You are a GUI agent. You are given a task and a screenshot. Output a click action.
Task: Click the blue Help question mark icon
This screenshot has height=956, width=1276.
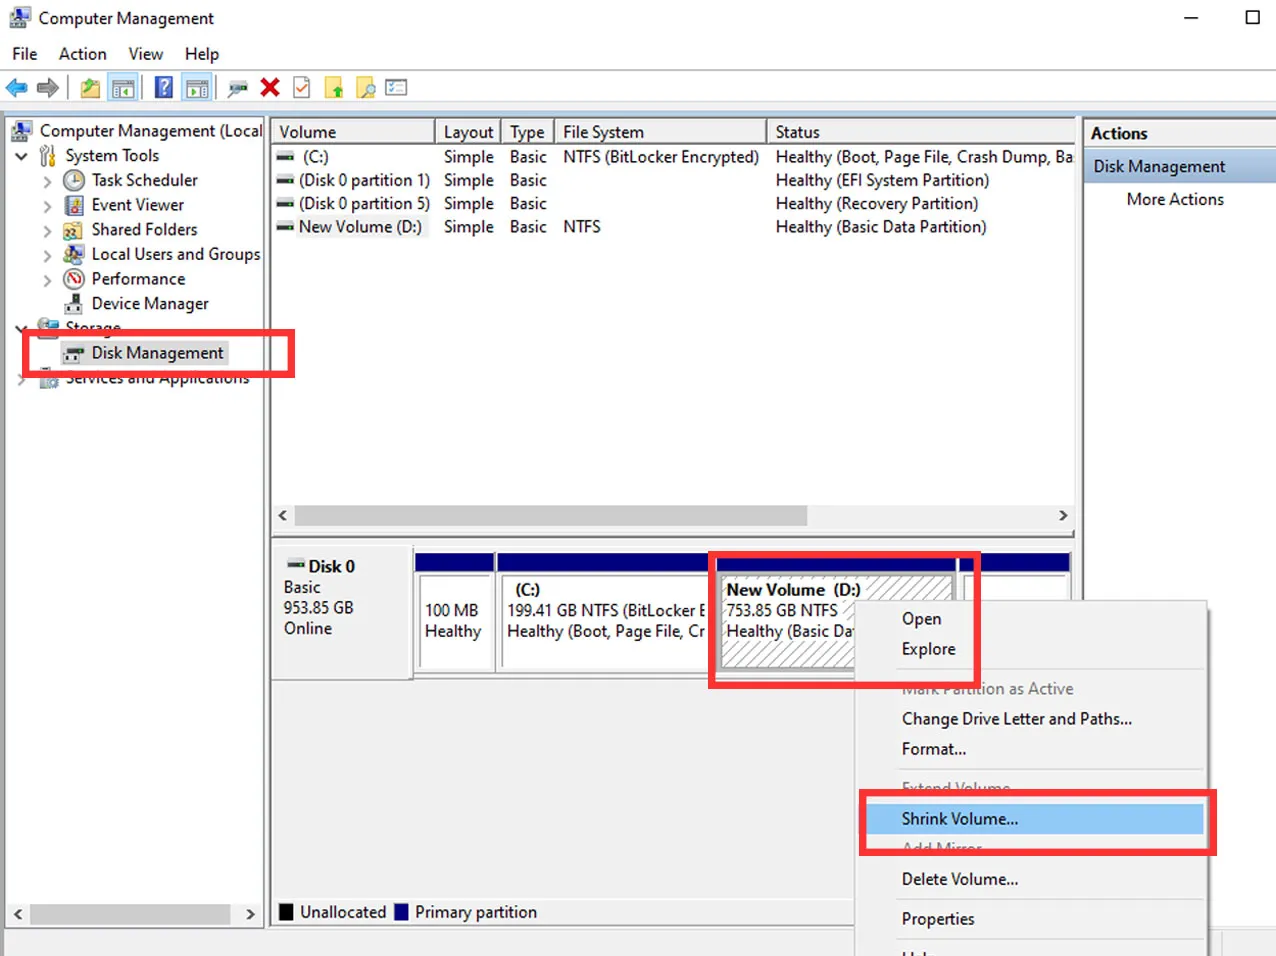[x=163, y=88]
